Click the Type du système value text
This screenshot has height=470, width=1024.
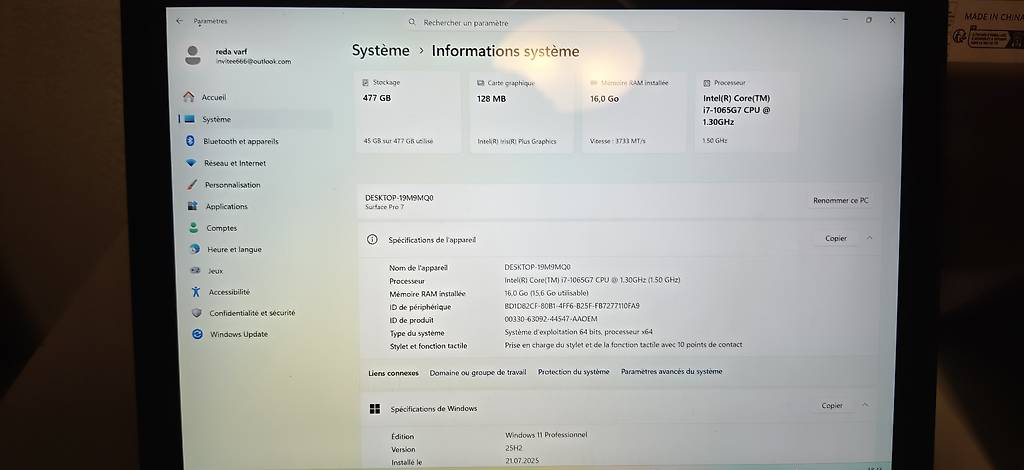pos(578,332)
